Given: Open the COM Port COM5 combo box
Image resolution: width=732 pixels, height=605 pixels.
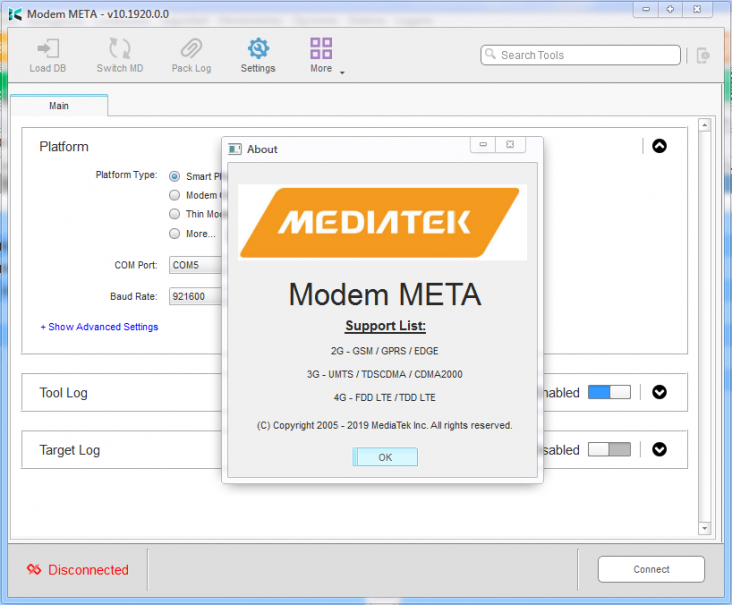Looking at the screenshot, I should click(x=196, y=265).
